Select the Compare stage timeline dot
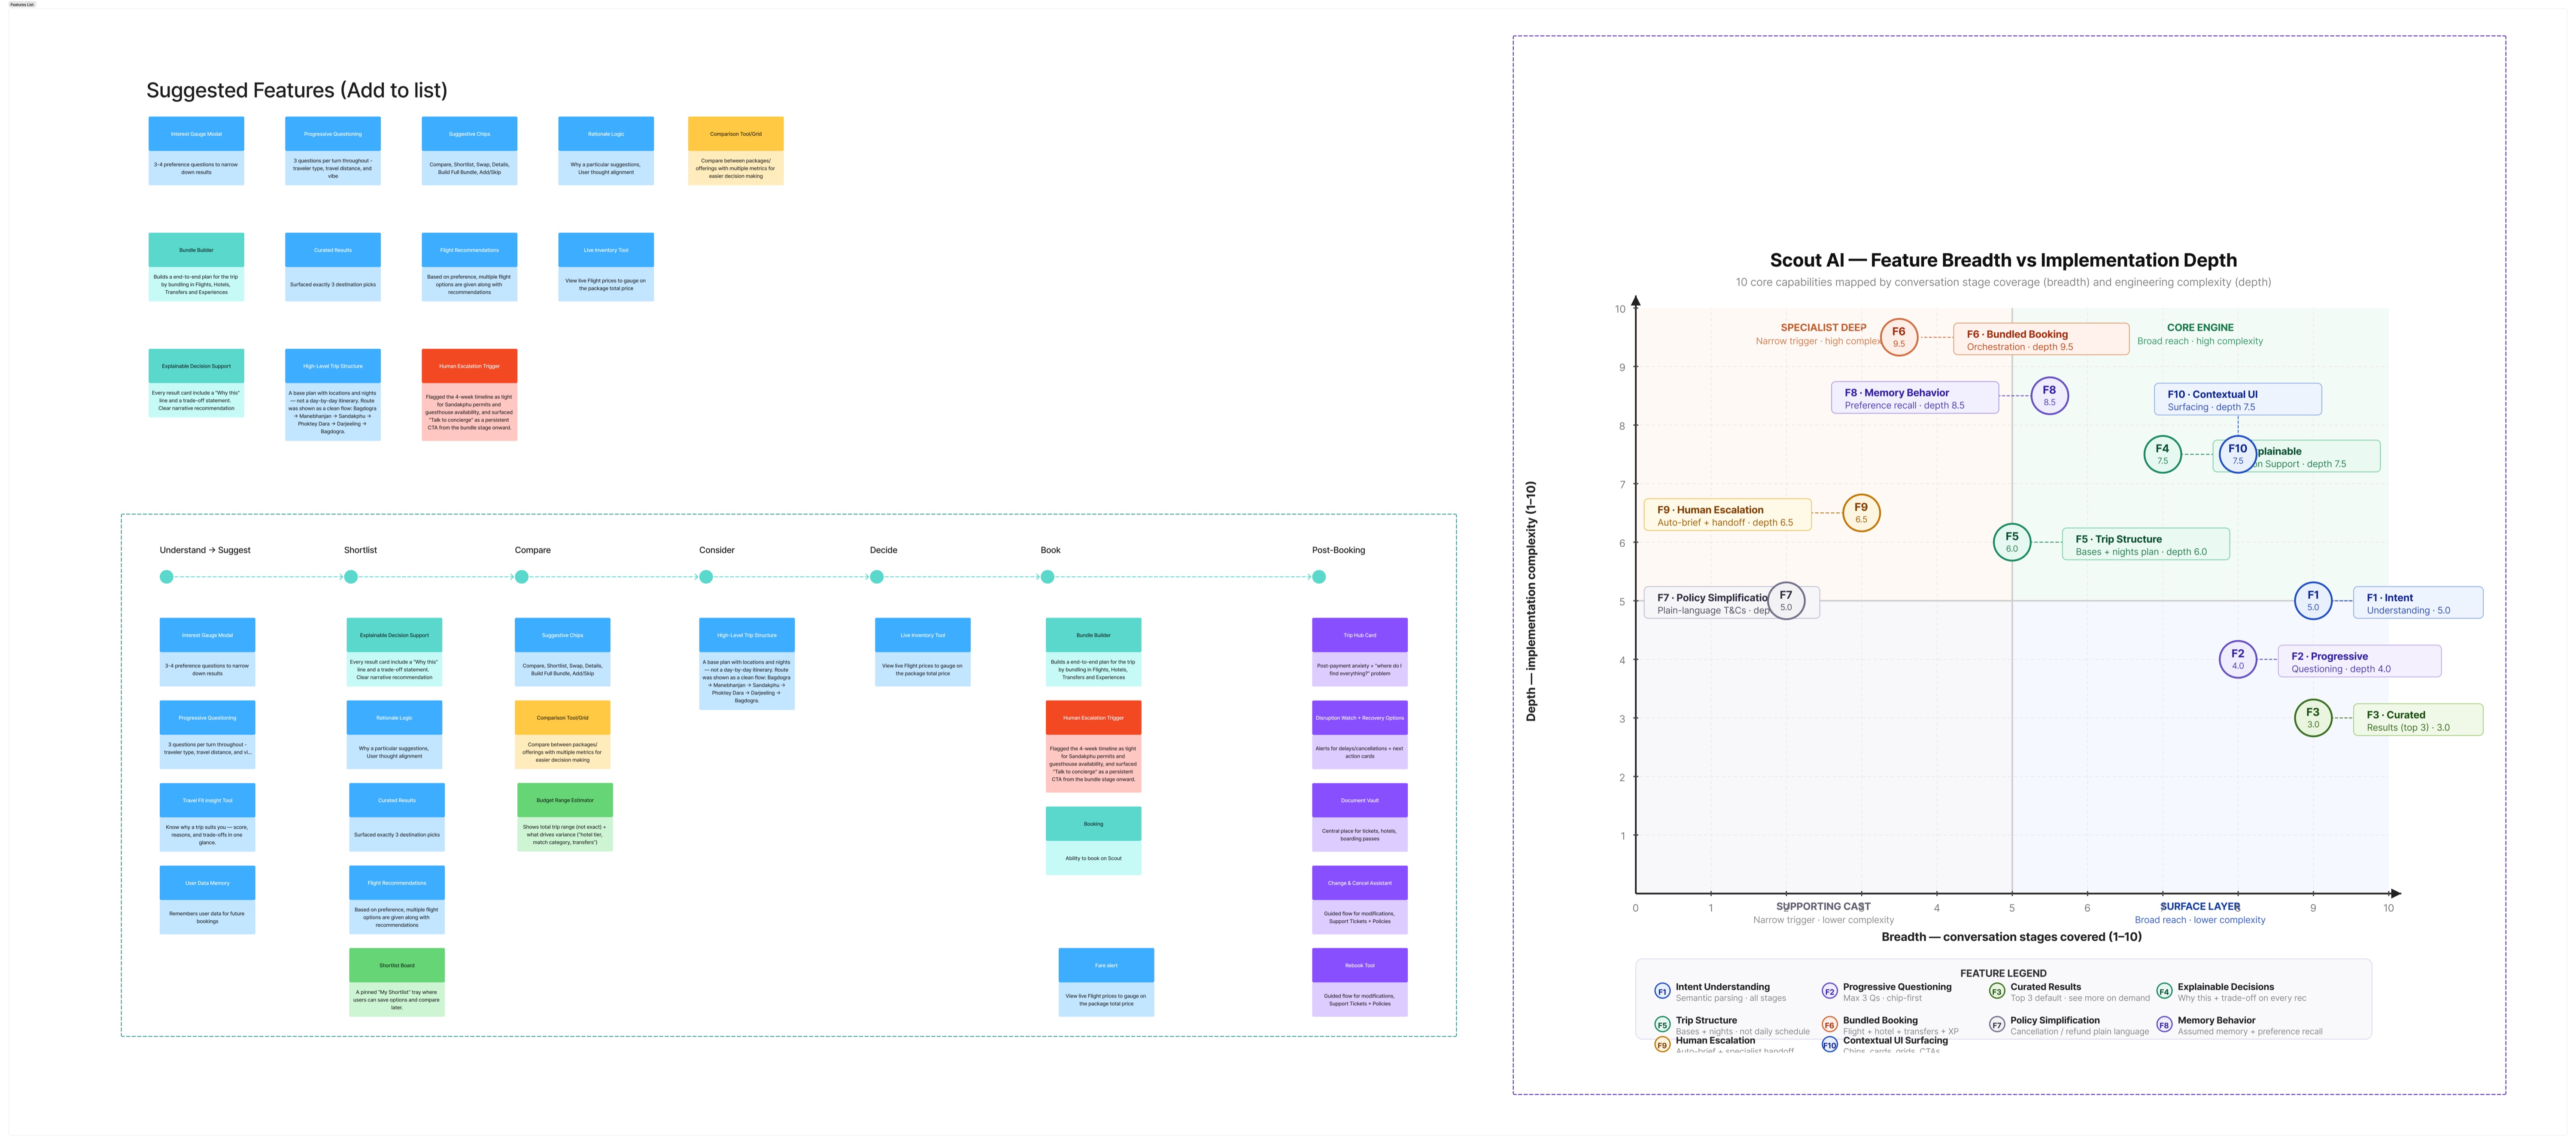 pyautogui.click(x=522, y=577)
